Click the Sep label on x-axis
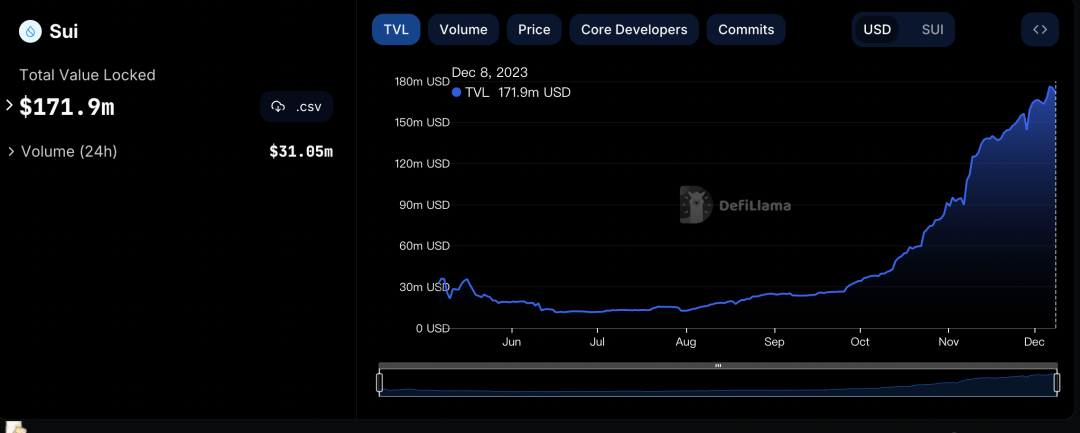The image size is (1080, 433). tap(775, 342)
